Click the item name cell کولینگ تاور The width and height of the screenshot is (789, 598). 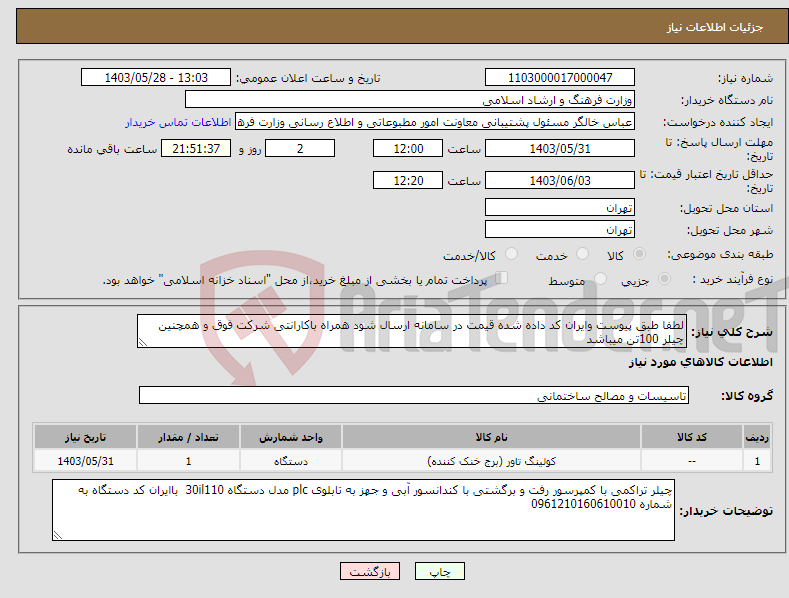point(491,461)
